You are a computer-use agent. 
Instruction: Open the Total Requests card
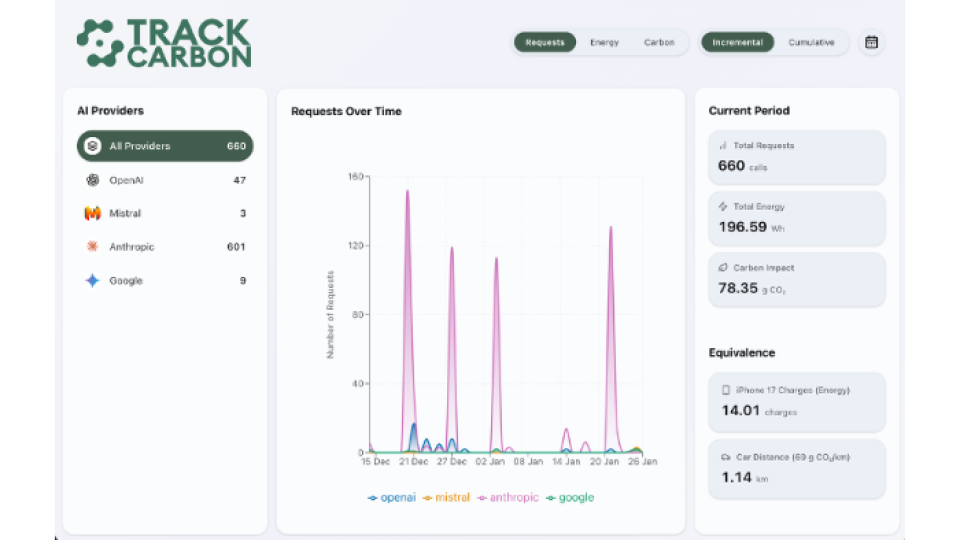pos(796,157)
